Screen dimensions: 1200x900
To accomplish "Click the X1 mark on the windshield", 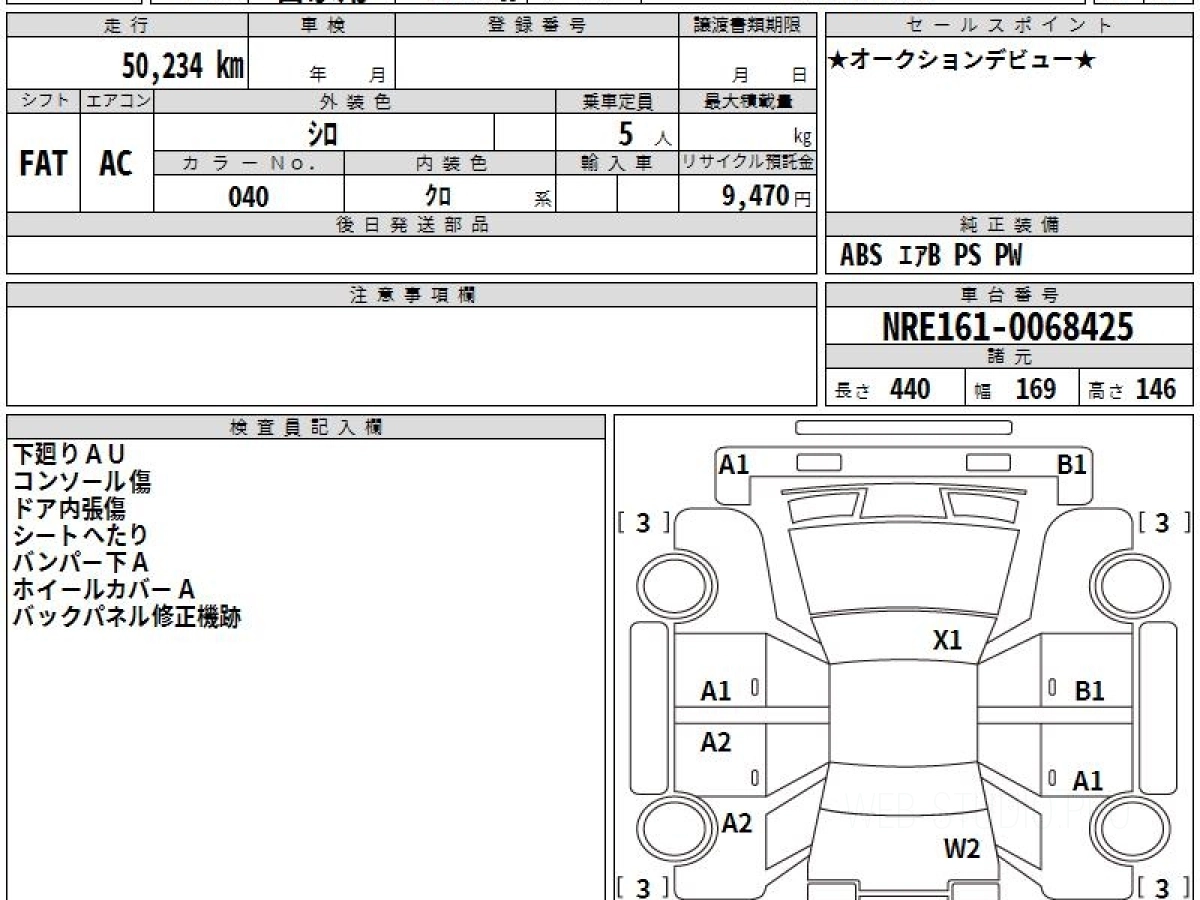I will point(946,641).
